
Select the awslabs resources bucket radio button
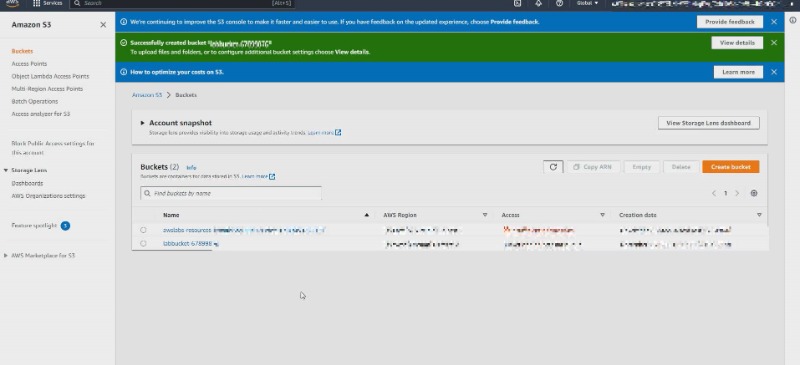143,230
